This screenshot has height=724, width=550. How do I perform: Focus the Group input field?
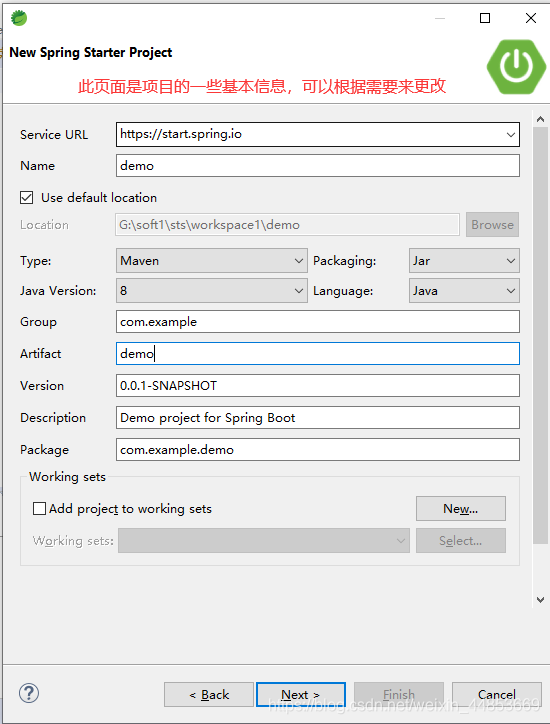(x=318, y=321)
